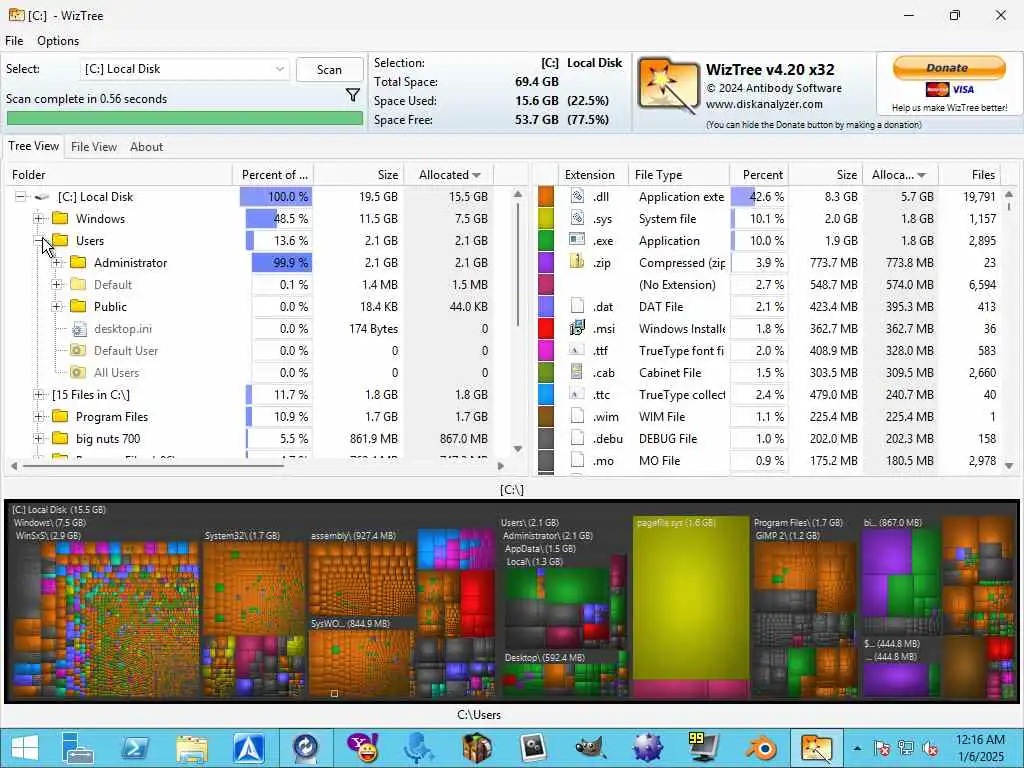Sort folder list by Size column
This screenshot has width=1024, height=768.
tap(359, 174)
